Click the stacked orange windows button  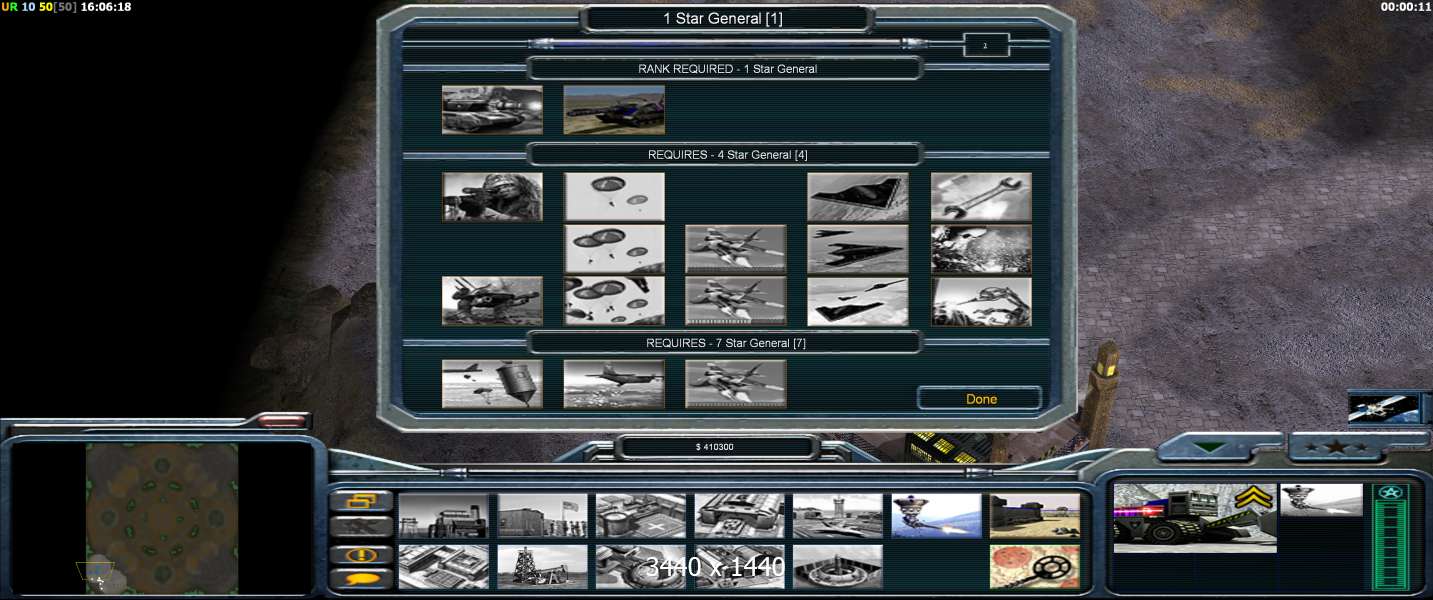(x=360, y=501)
